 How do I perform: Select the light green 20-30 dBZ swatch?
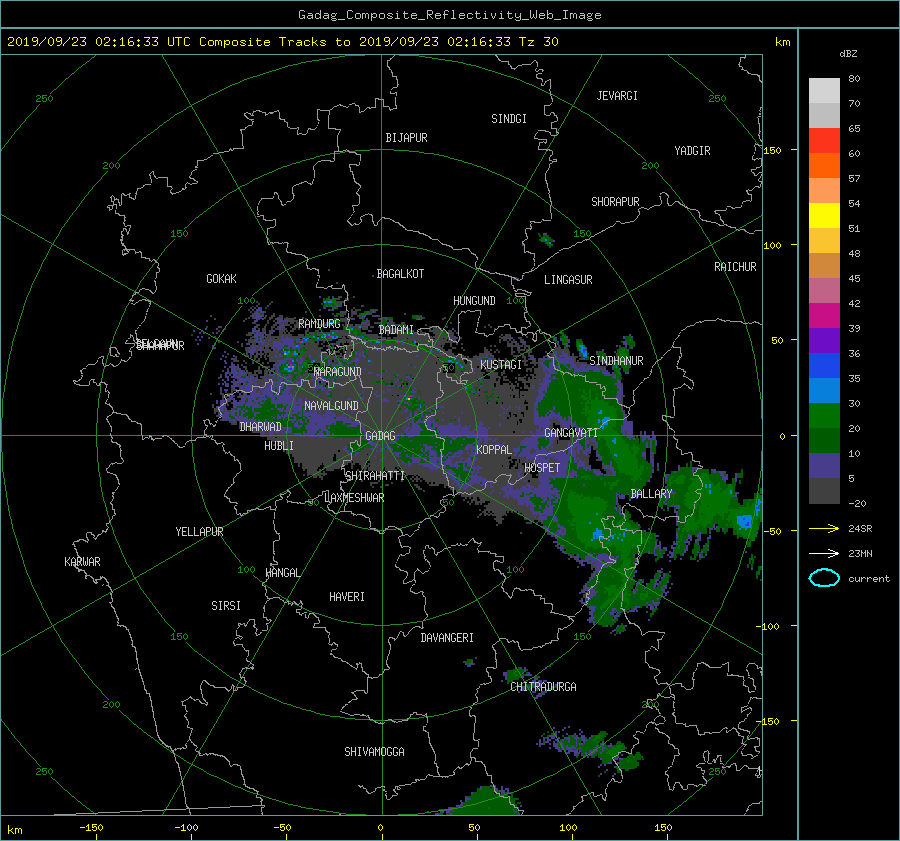[x=824, y=415]
